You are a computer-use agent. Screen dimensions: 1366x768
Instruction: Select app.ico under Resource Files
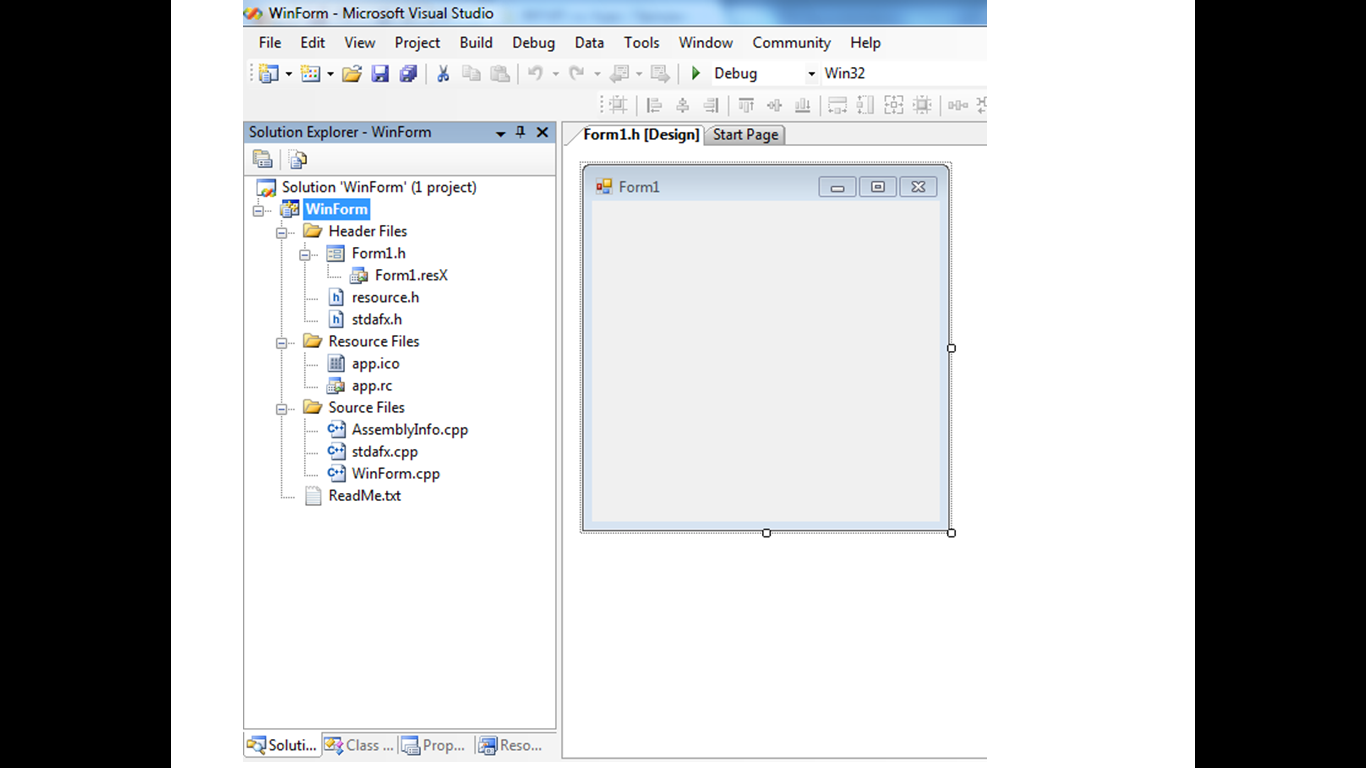(x=376, y=364)
